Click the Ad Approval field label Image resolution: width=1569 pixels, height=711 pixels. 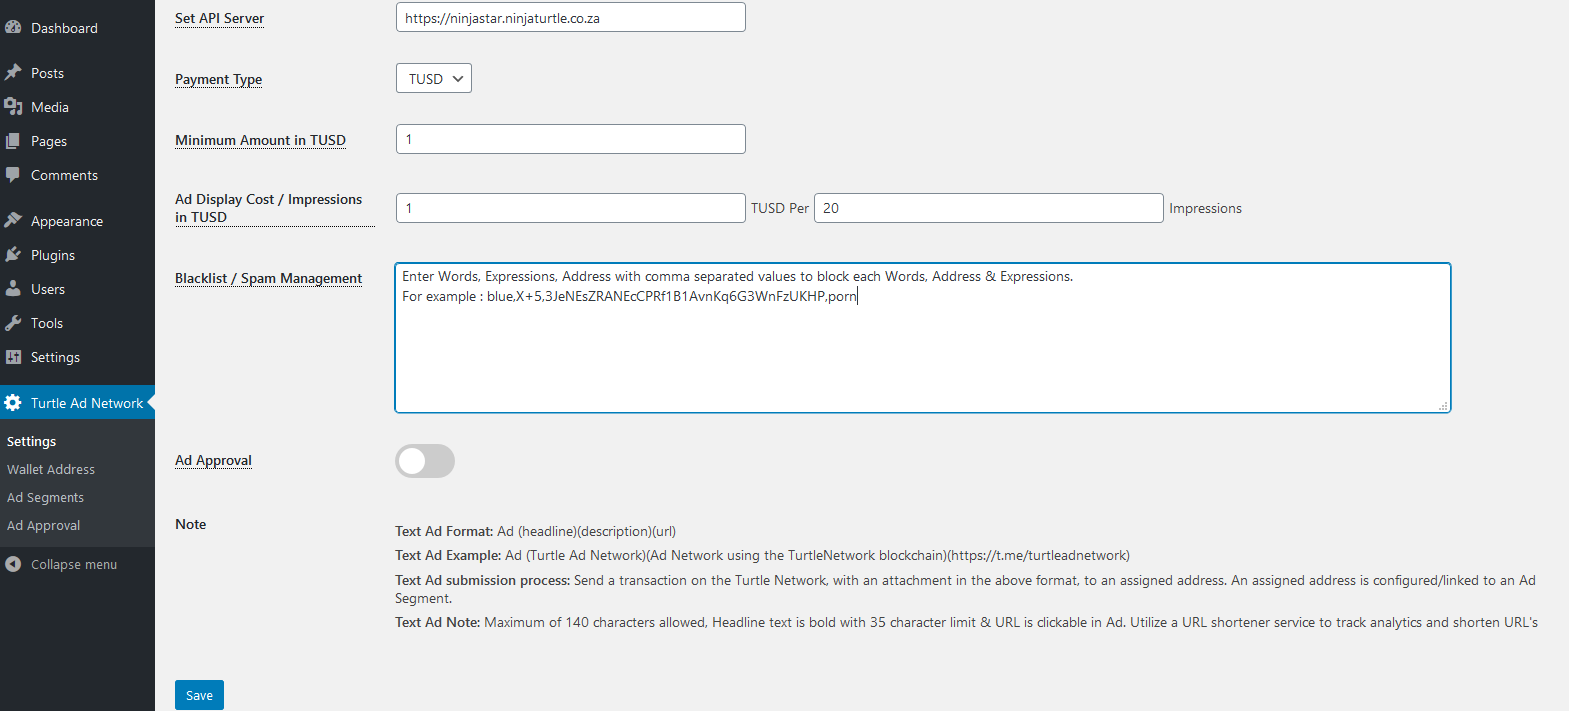[214, 460]
